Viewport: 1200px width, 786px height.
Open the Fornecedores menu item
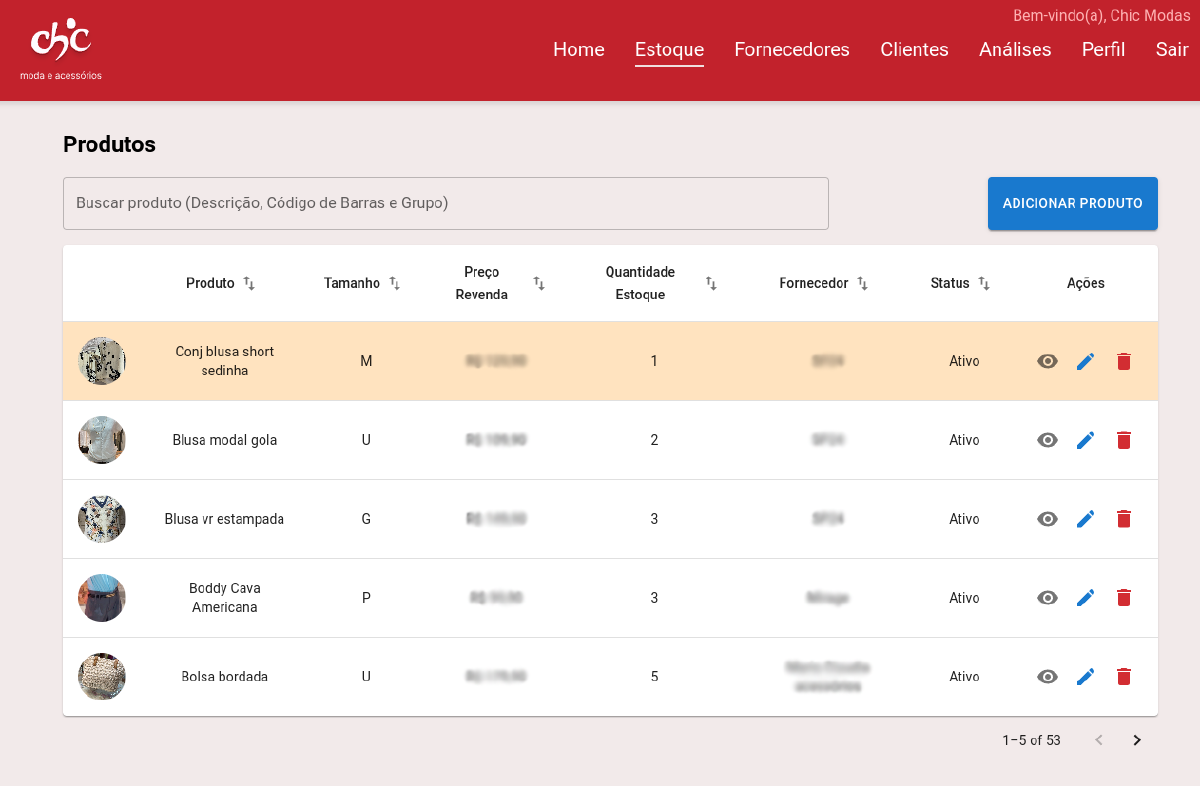(791, 50)
